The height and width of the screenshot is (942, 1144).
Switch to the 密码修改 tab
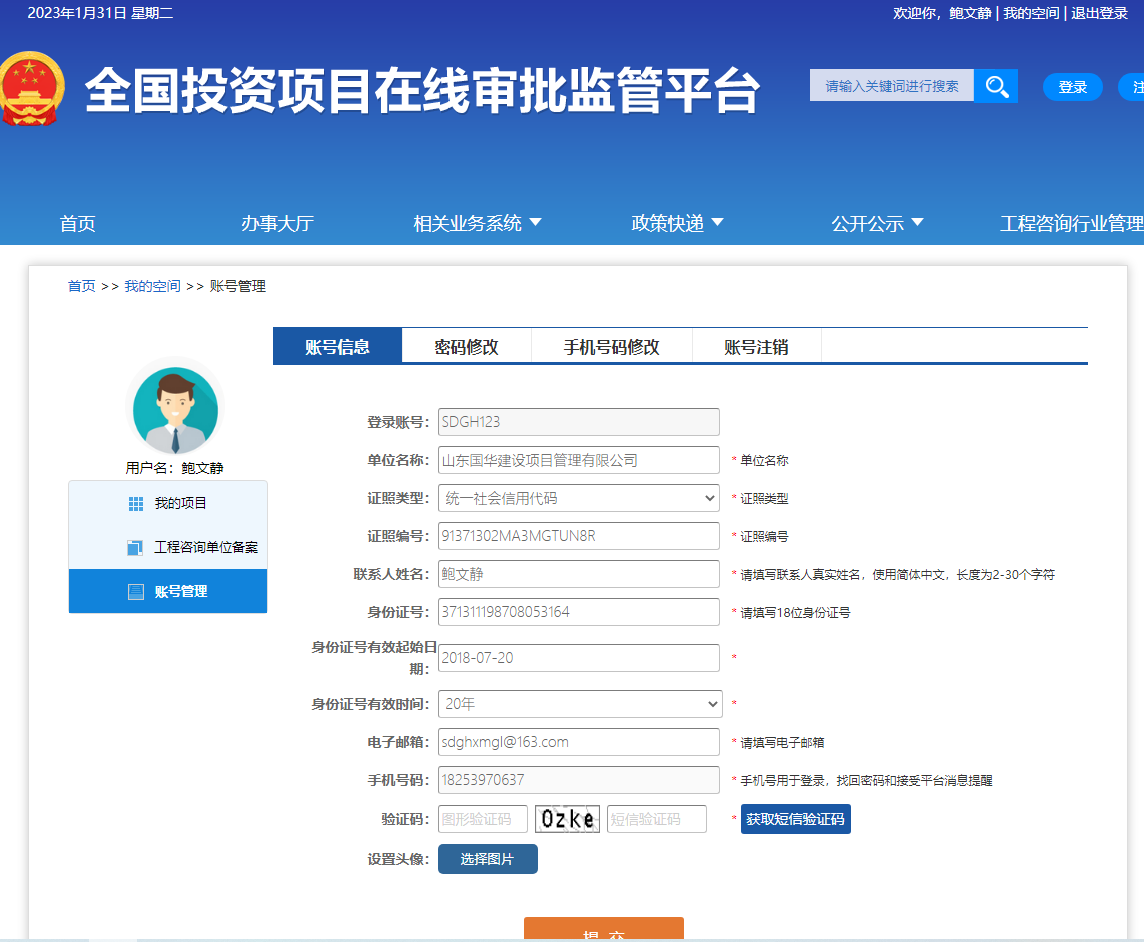point(467,344)
